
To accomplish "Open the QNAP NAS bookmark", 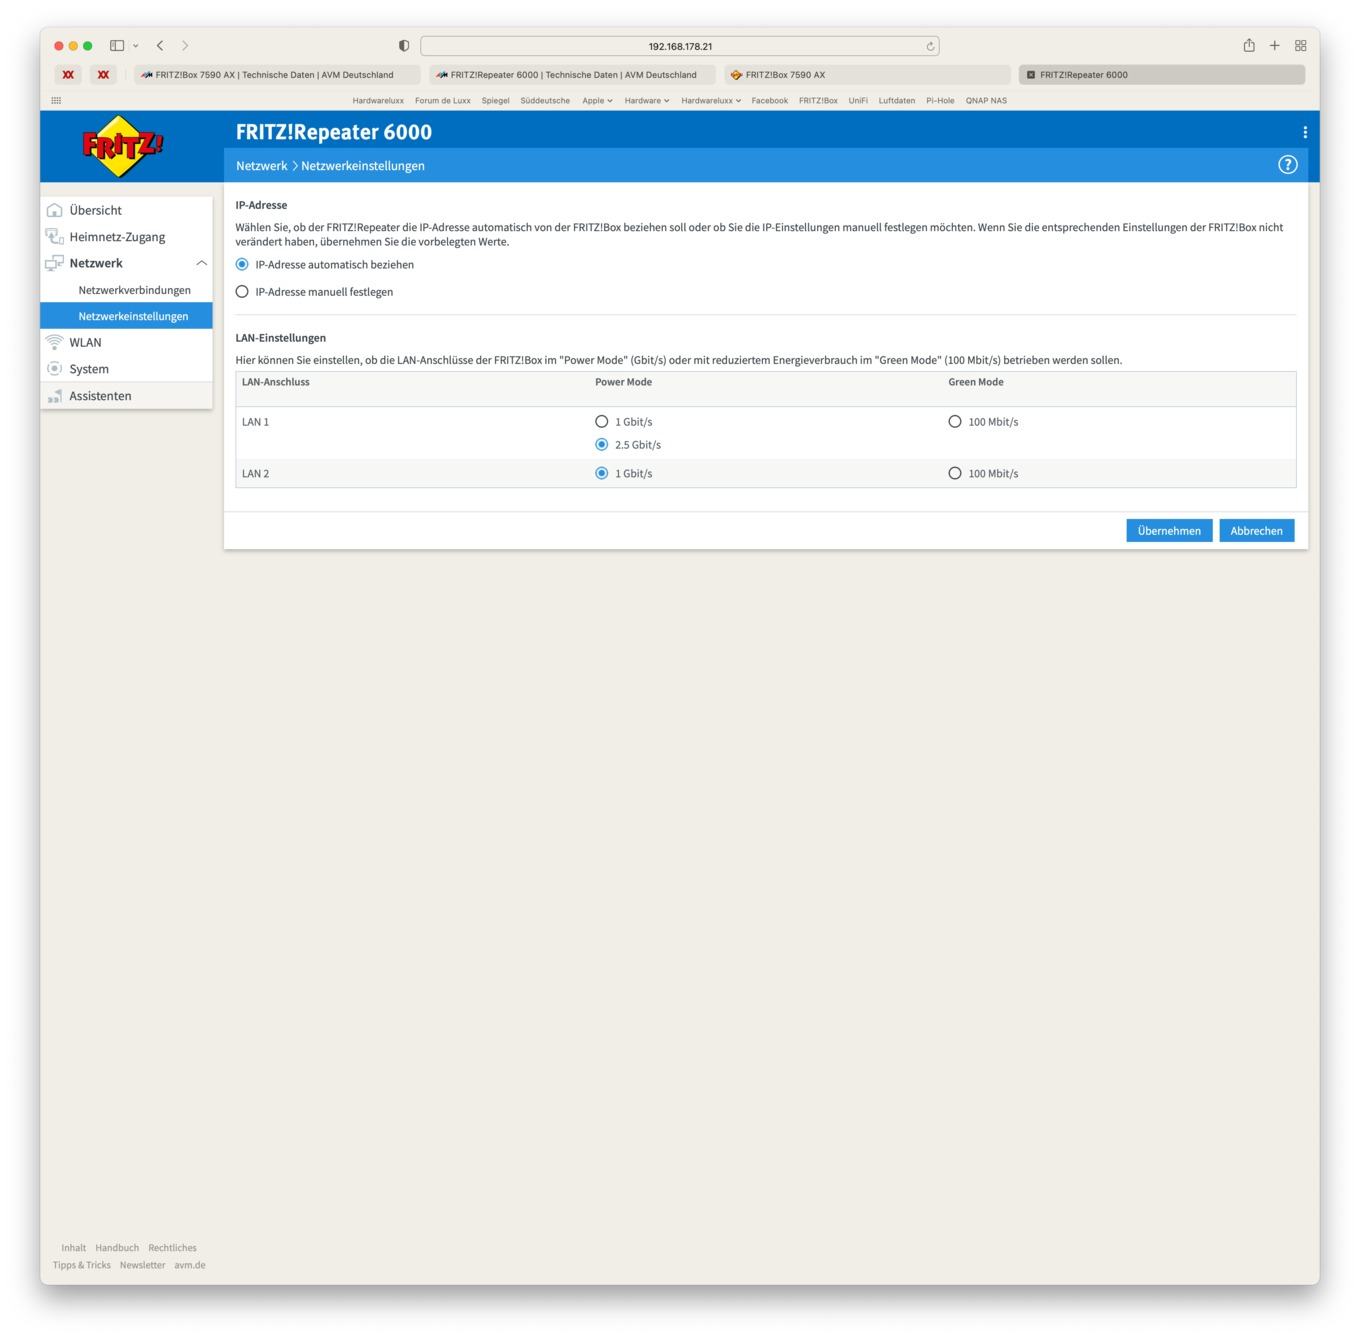I will tap(986, 100).
